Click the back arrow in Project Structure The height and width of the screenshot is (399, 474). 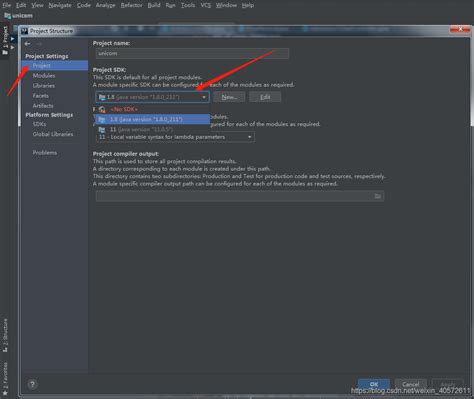coord(27,44)
